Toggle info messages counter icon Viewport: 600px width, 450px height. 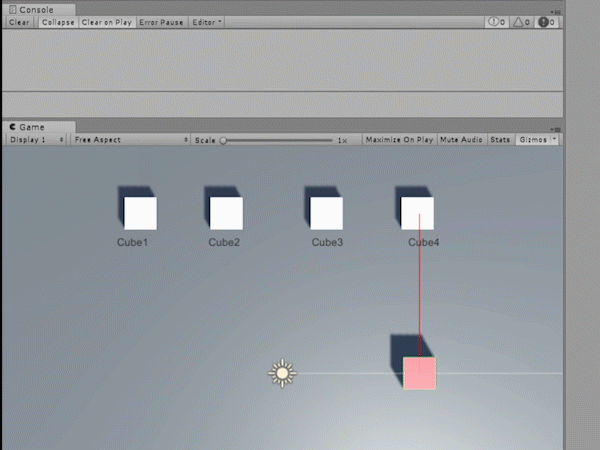[496, 22]
